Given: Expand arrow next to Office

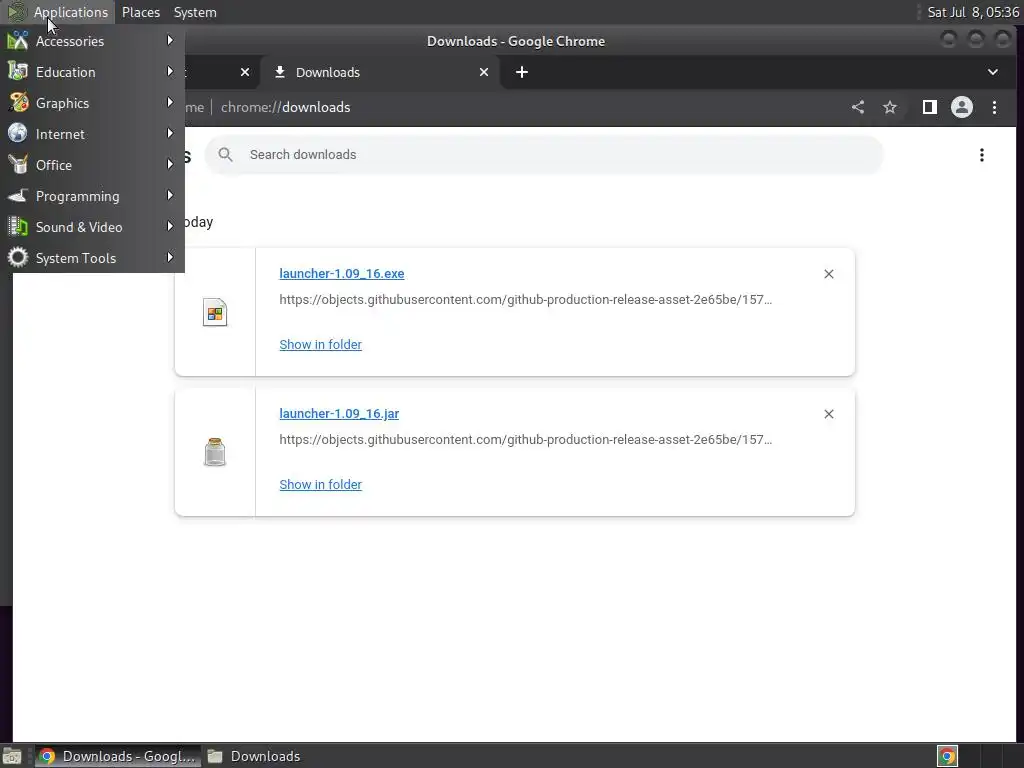Looking at the screenshot, I should (x=170, y=165).
